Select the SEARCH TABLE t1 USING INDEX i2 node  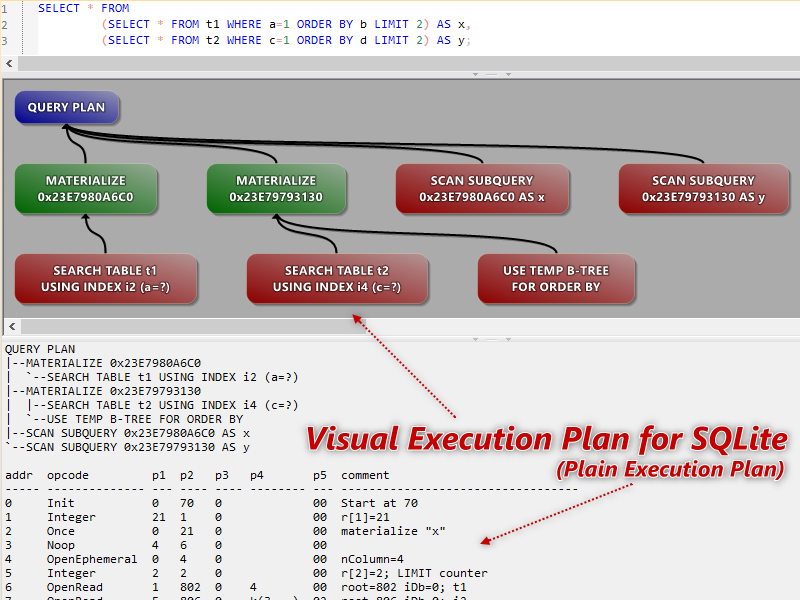point(106,279)
